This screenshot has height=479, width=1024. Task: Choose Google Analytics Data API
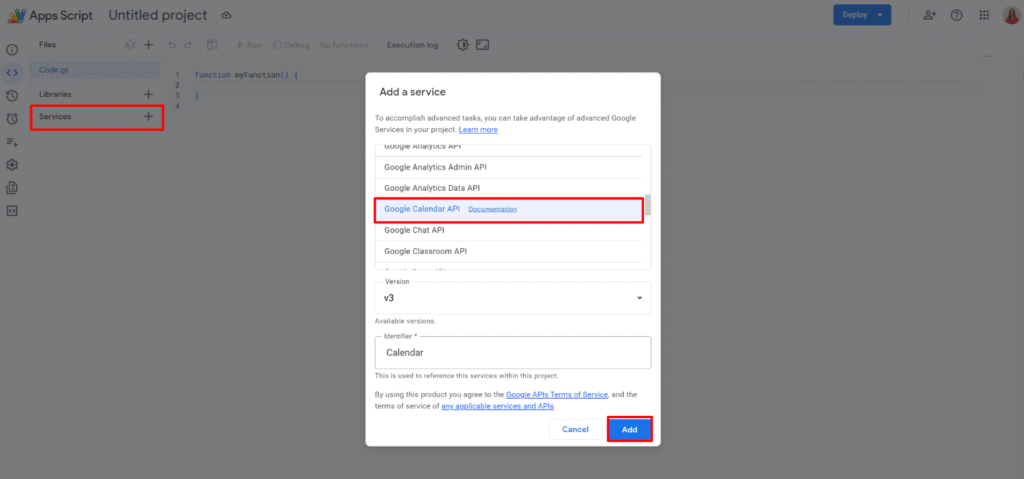(431, 188)
